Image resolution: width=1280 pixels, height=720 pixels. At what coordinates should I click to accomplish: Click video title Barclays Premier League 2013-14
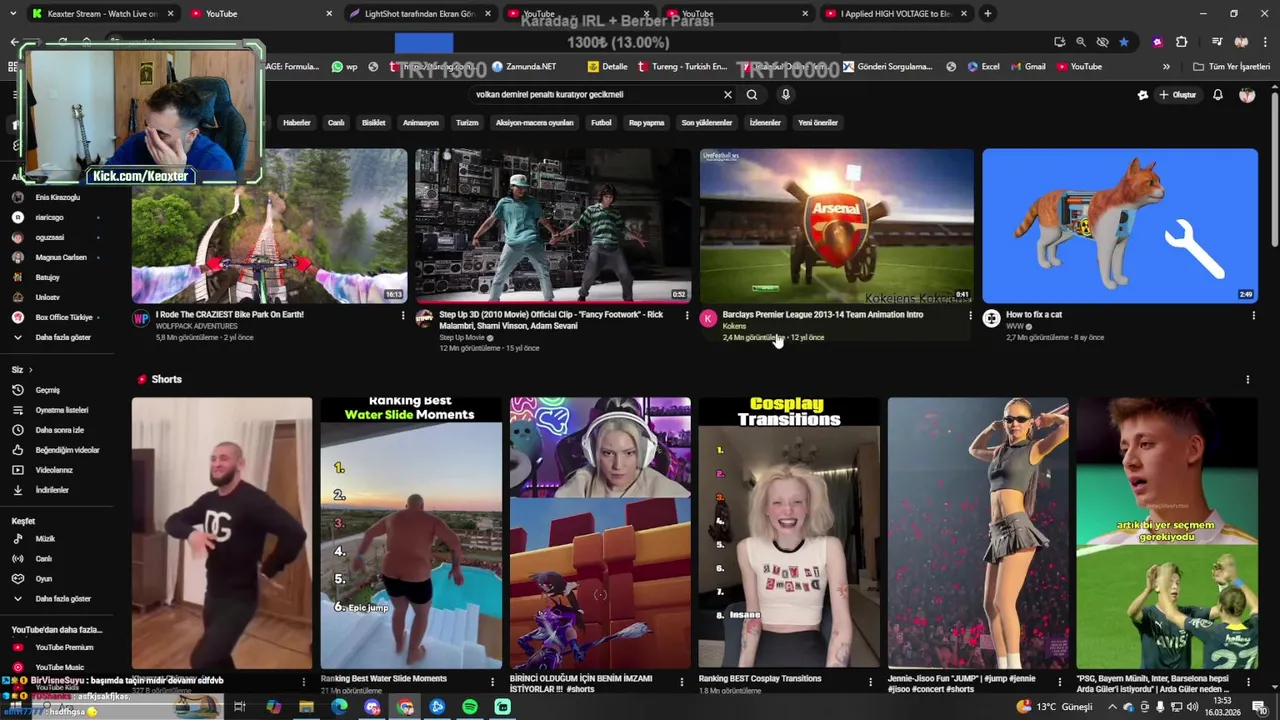coord(823,314)
